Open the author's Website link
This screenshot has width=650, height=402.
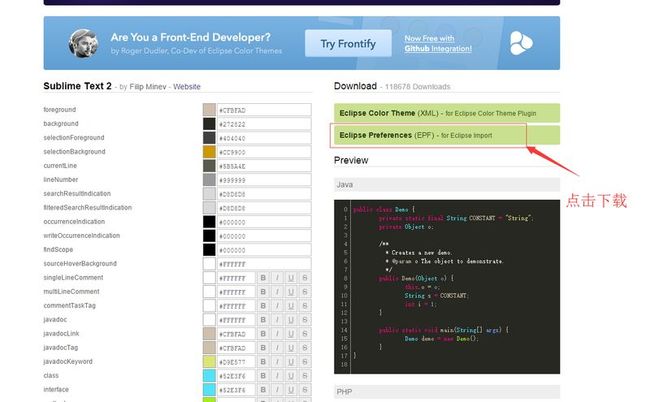tap(187, 87)
